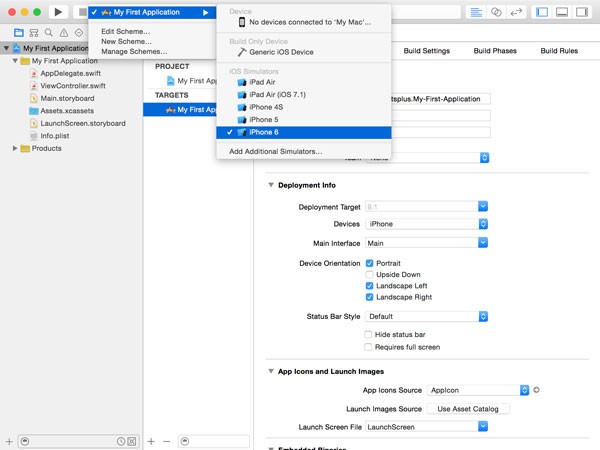Select ViewController.swift file
Image resolution: width=600 pixels, height=450 pixels.
click(73, 86)
